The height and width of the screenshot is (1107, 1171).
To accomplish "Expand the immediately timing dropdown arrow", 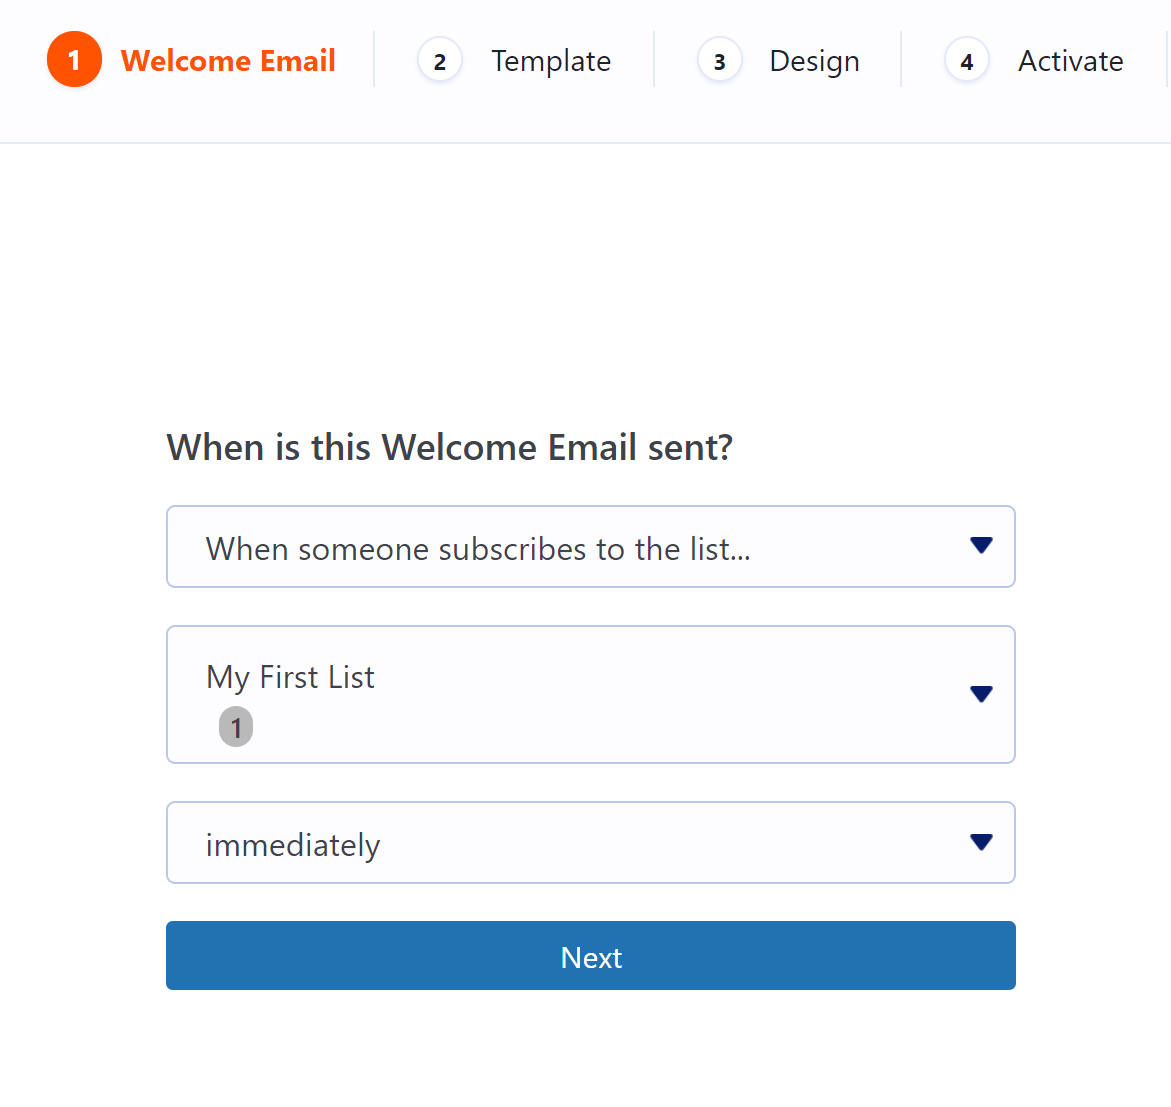I will (x=981, y=842).
